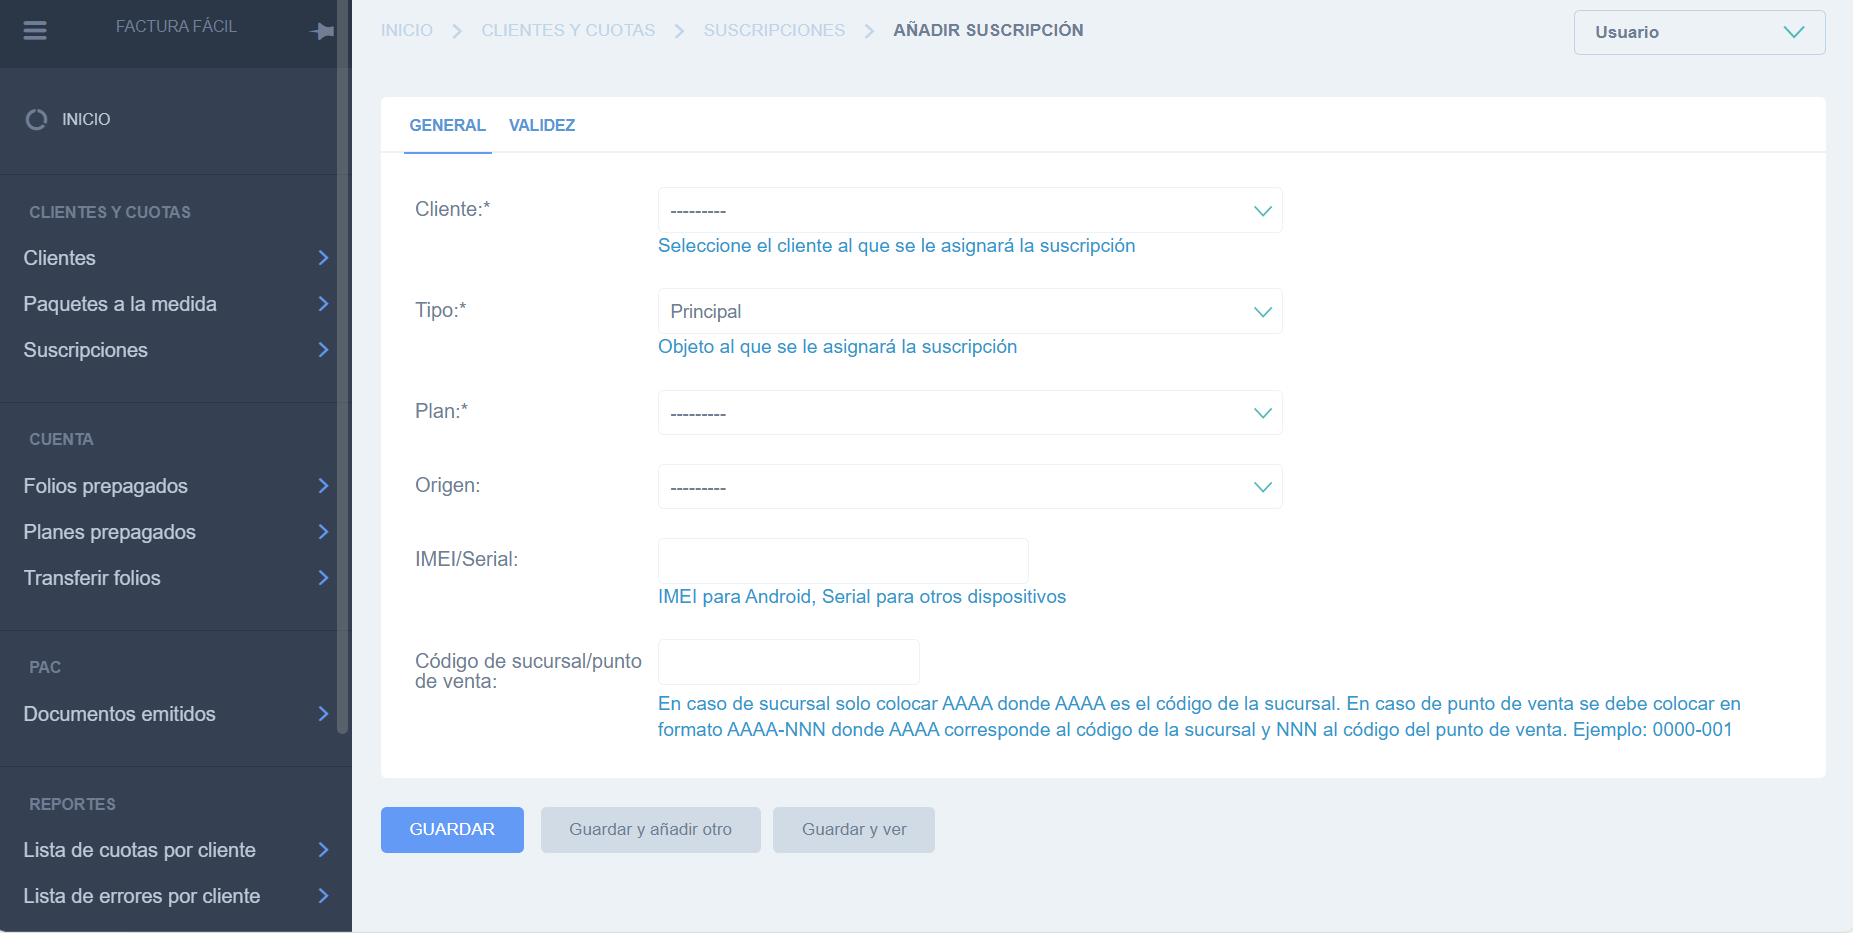The width and height of the screenshot is (1853, 933).
Task: Click the PAC section header
Action: click(x=45, y=668)
